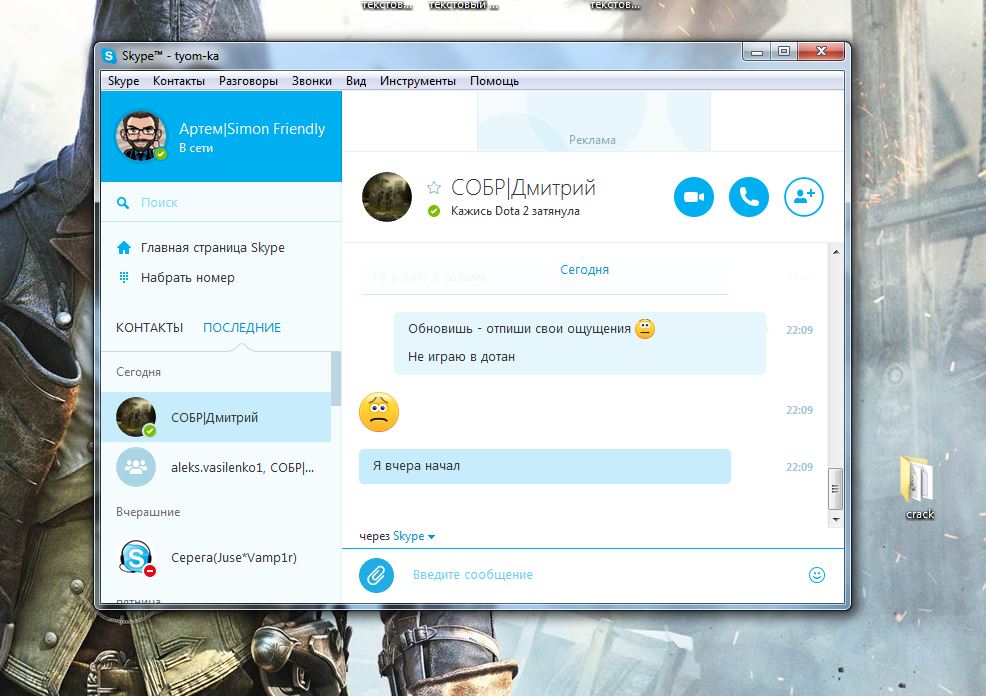
Task: Switch to the ПОСЛЕДНИЕ tab
Action: point(242,328)
